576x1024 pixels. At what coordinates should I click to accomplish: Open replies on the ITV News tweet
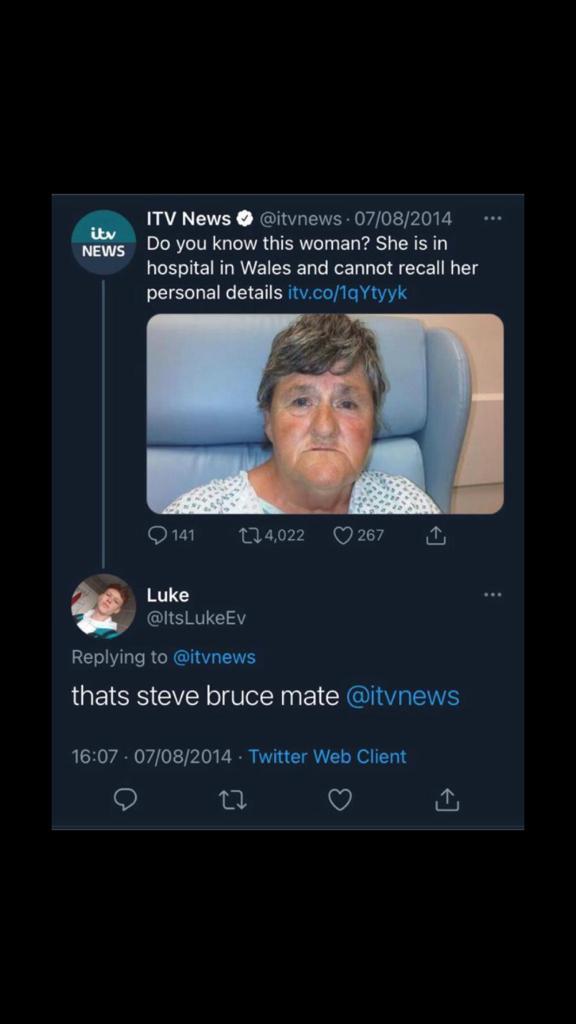click(171, 536)
